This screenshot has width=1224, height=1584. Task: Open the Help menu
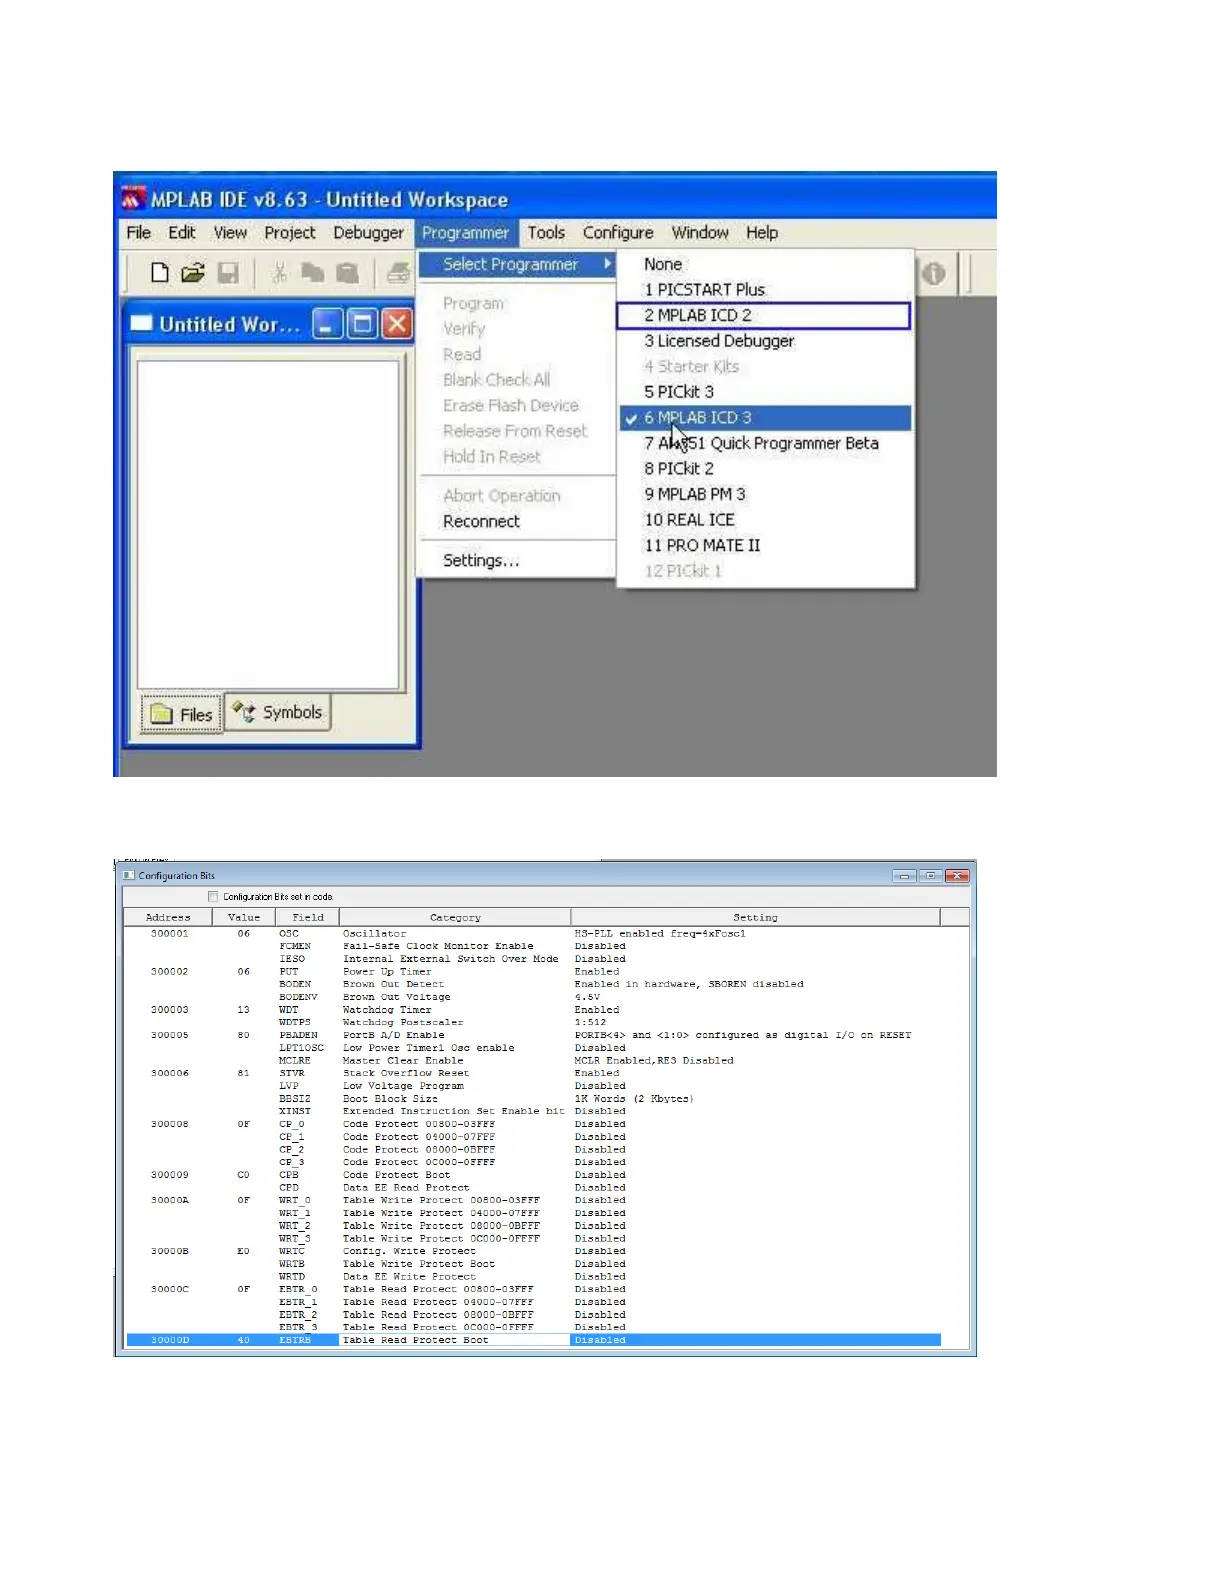tap(762, 232)
